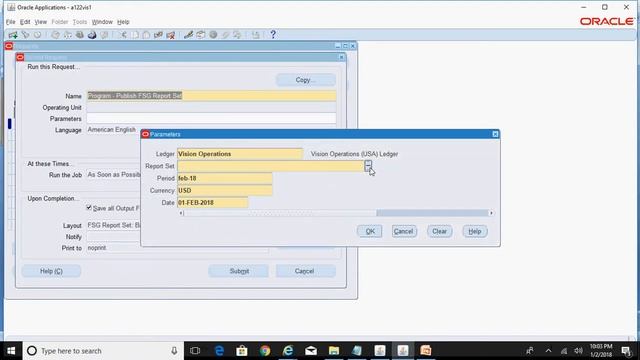
Task: Click the Windows search box
Action: 103,351
